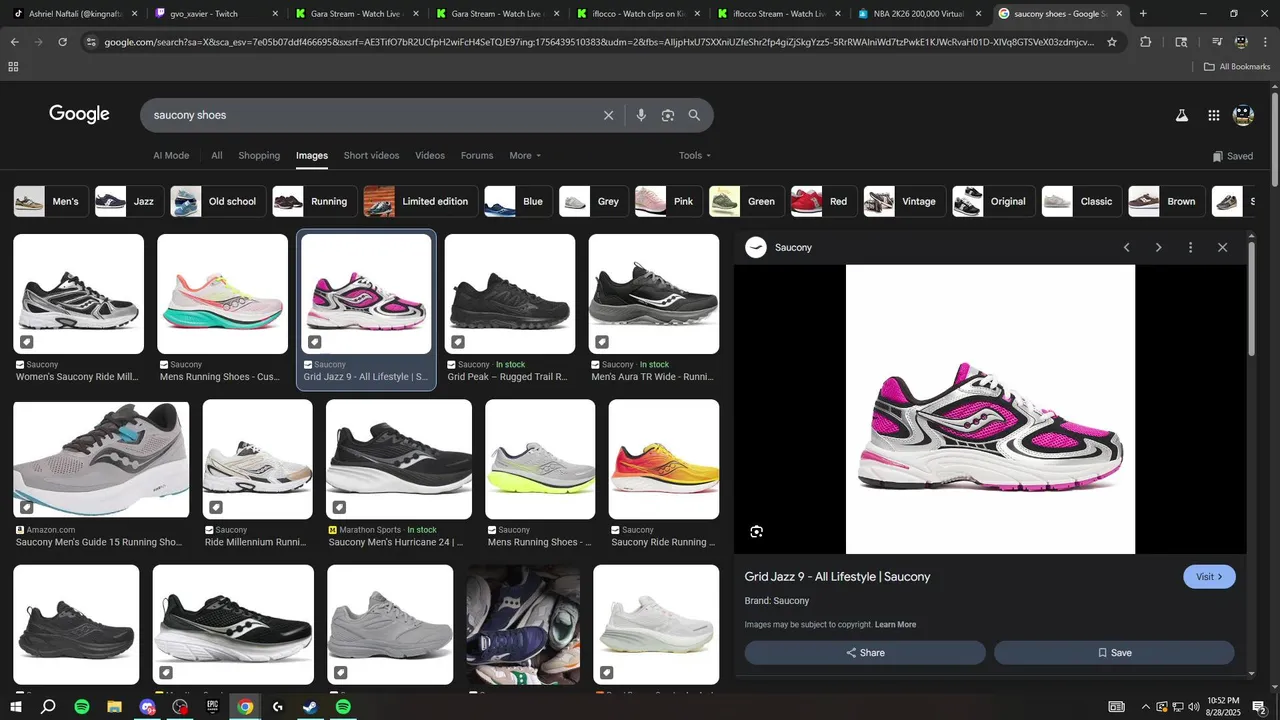The height and width of the screenshot is (720, 1280).
Task: Open the Chrome apps grid in bookmarks bar
Action: (x=13, y=67)
